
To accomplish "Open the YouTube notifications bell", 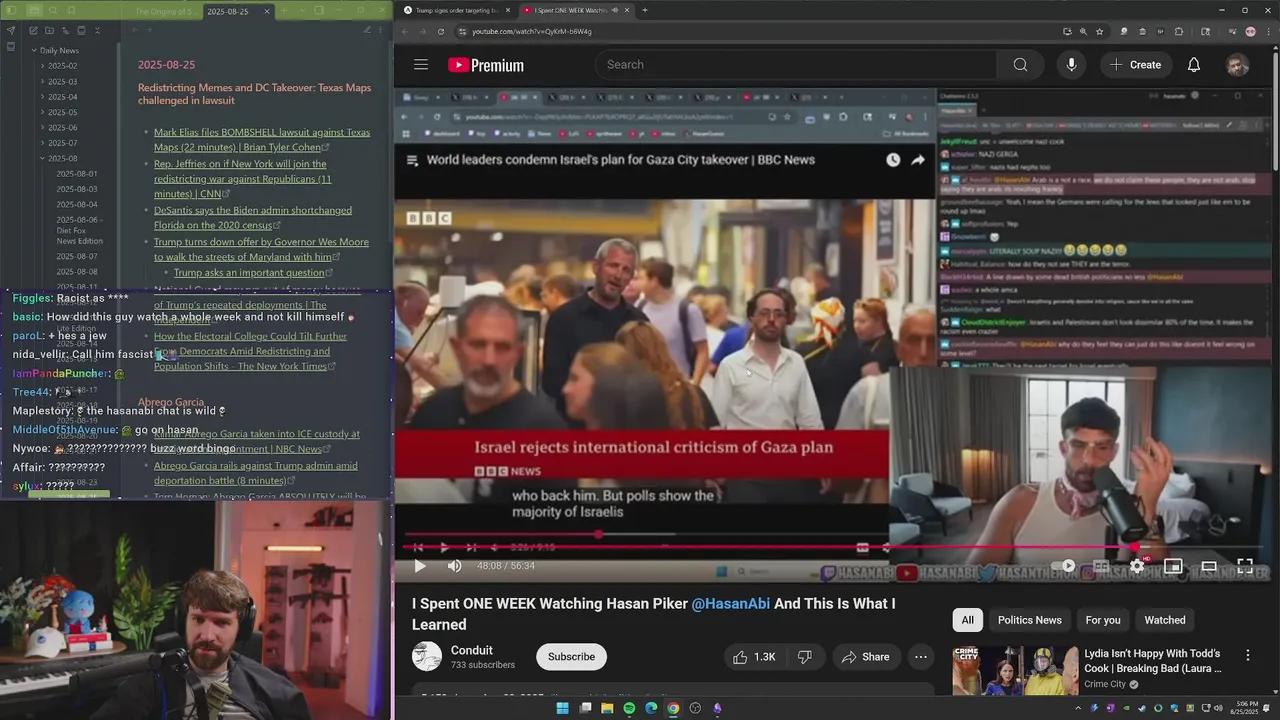I will point(1194,65).
